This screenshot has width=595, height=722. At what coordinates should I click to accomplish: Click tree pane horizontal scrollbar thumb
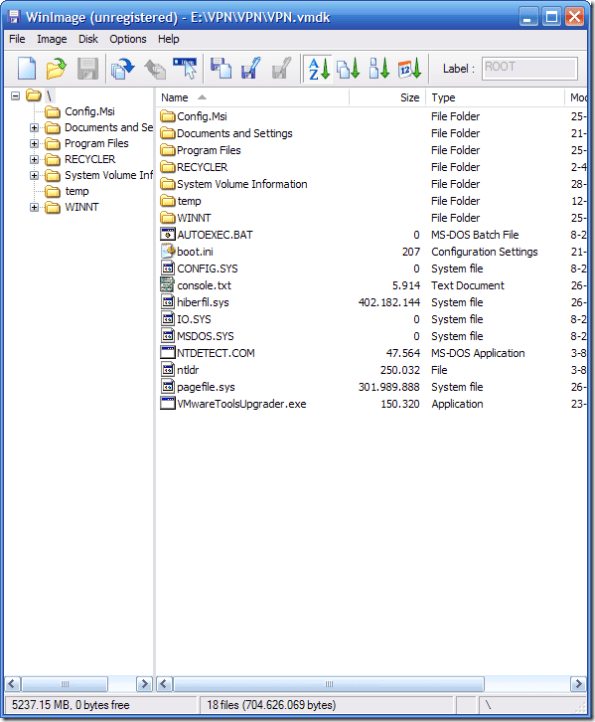pyautogui.click(x=64, y=684)
